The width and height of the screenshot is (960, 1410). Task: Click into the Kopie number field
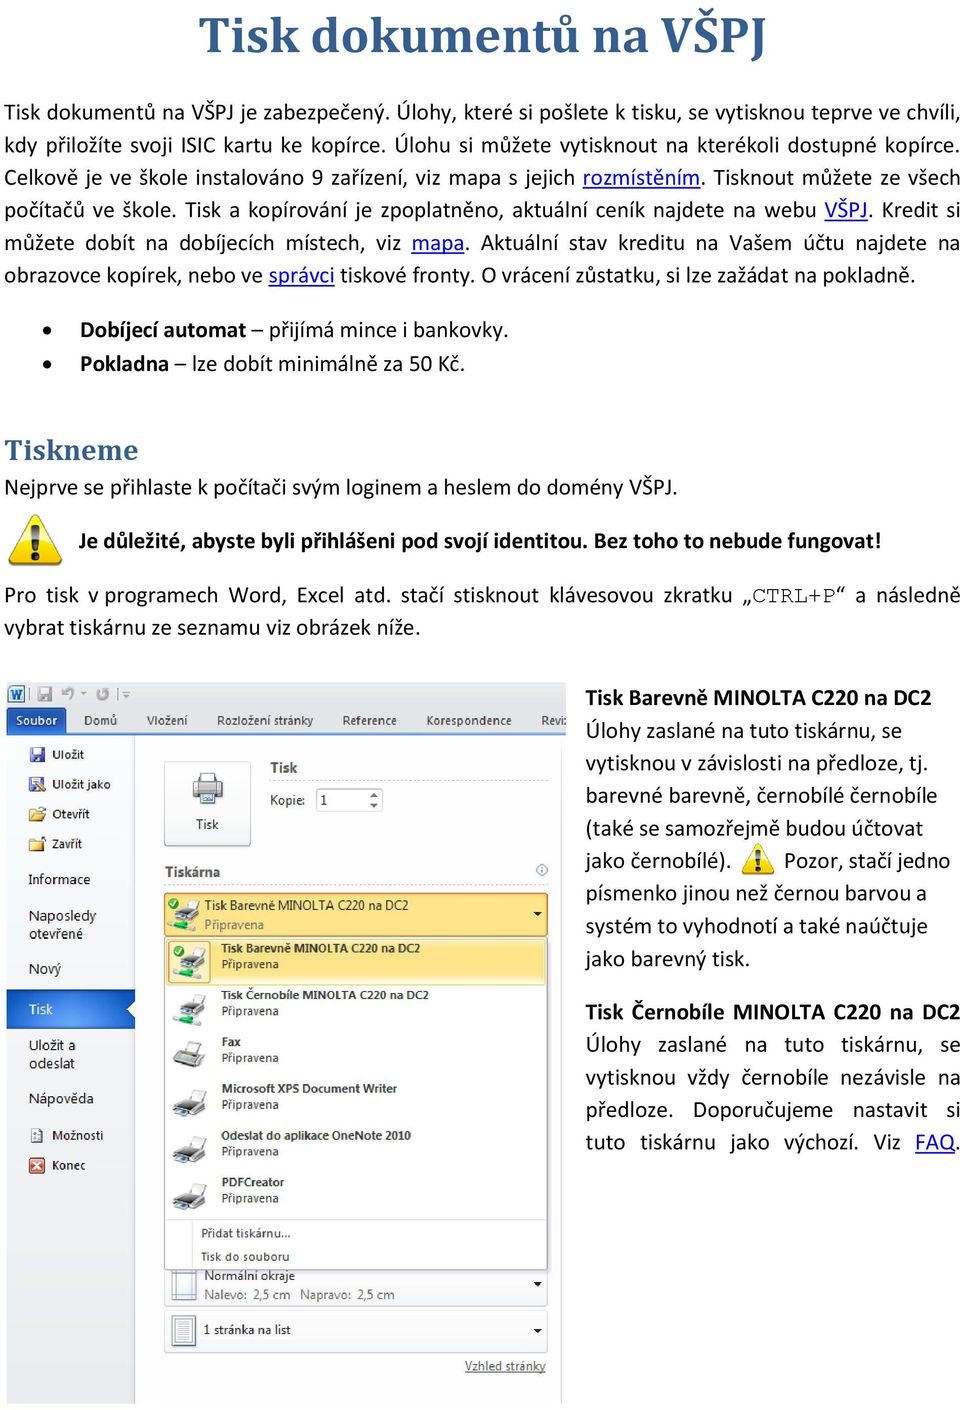(x=341, y=800)
